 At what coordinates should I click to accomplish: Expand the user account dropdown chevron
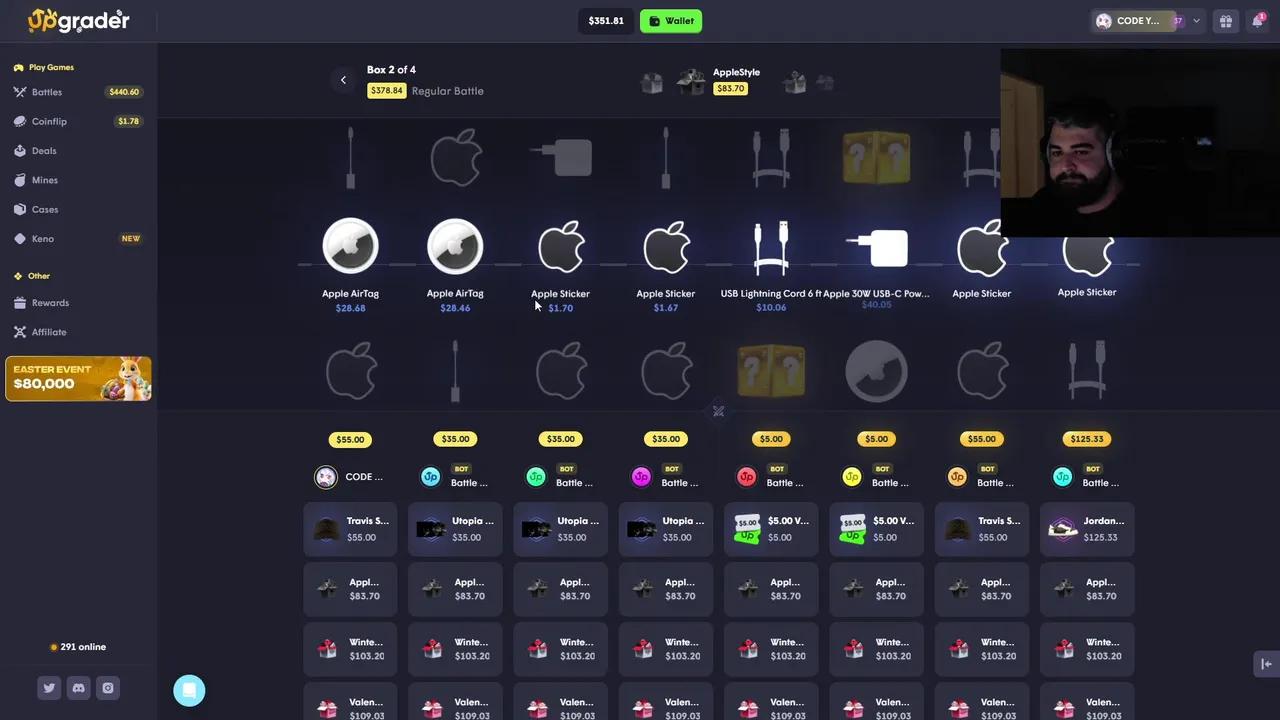[x=1196, y=21]
